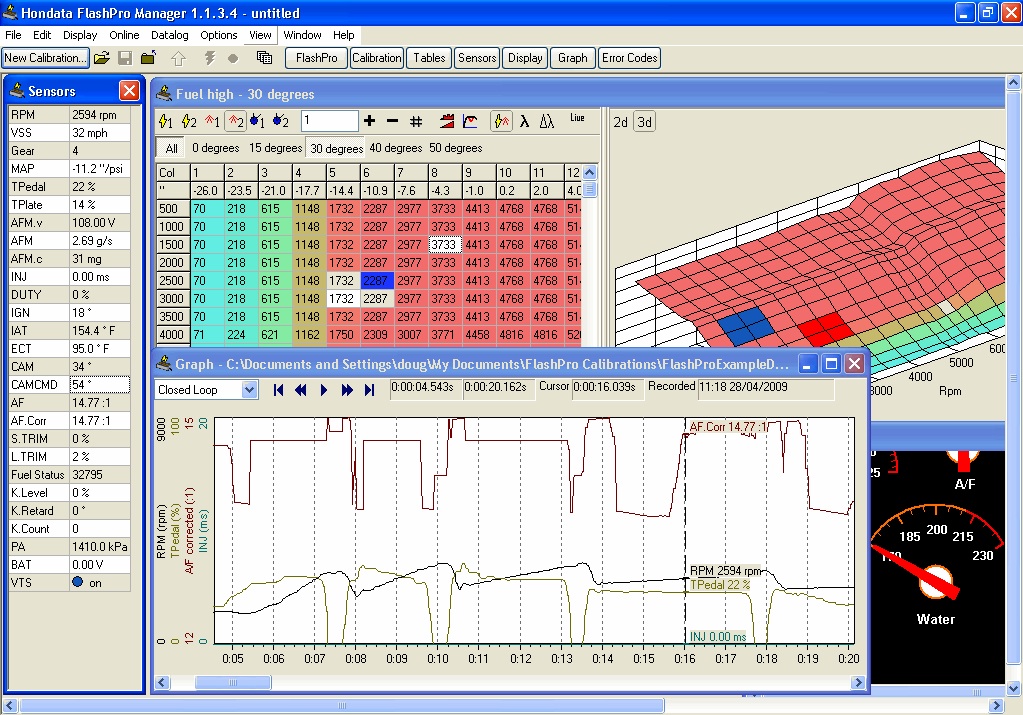Click graph horizontal scrollbar right arrow
Image resolution: width=1023 pixels, height=715 pixels.
(859, 682)
